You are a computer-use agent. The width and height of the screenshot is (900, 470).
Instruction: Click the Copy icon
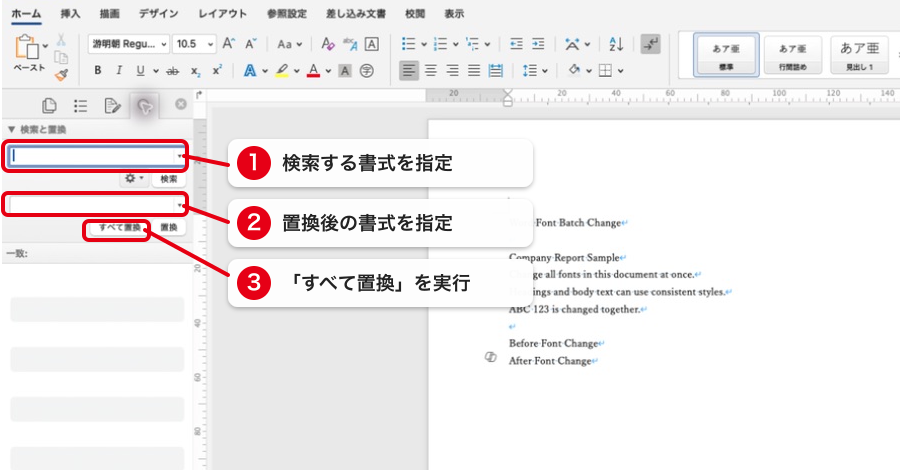pyautogui.click(x=61, y=57)
